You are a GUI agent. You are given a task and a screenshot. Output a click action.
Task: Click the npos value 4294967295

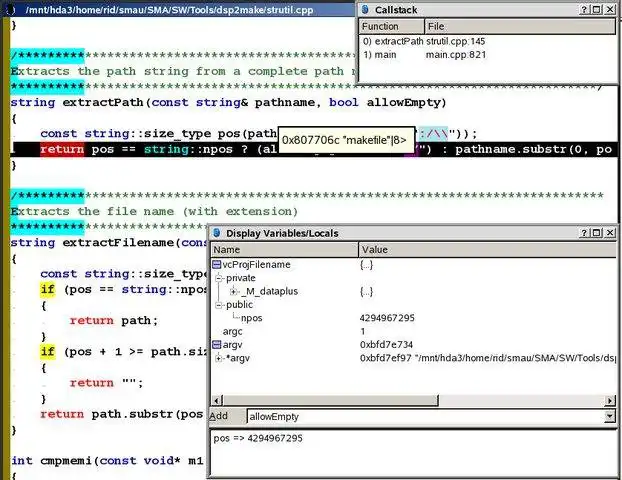click(387, 318)
